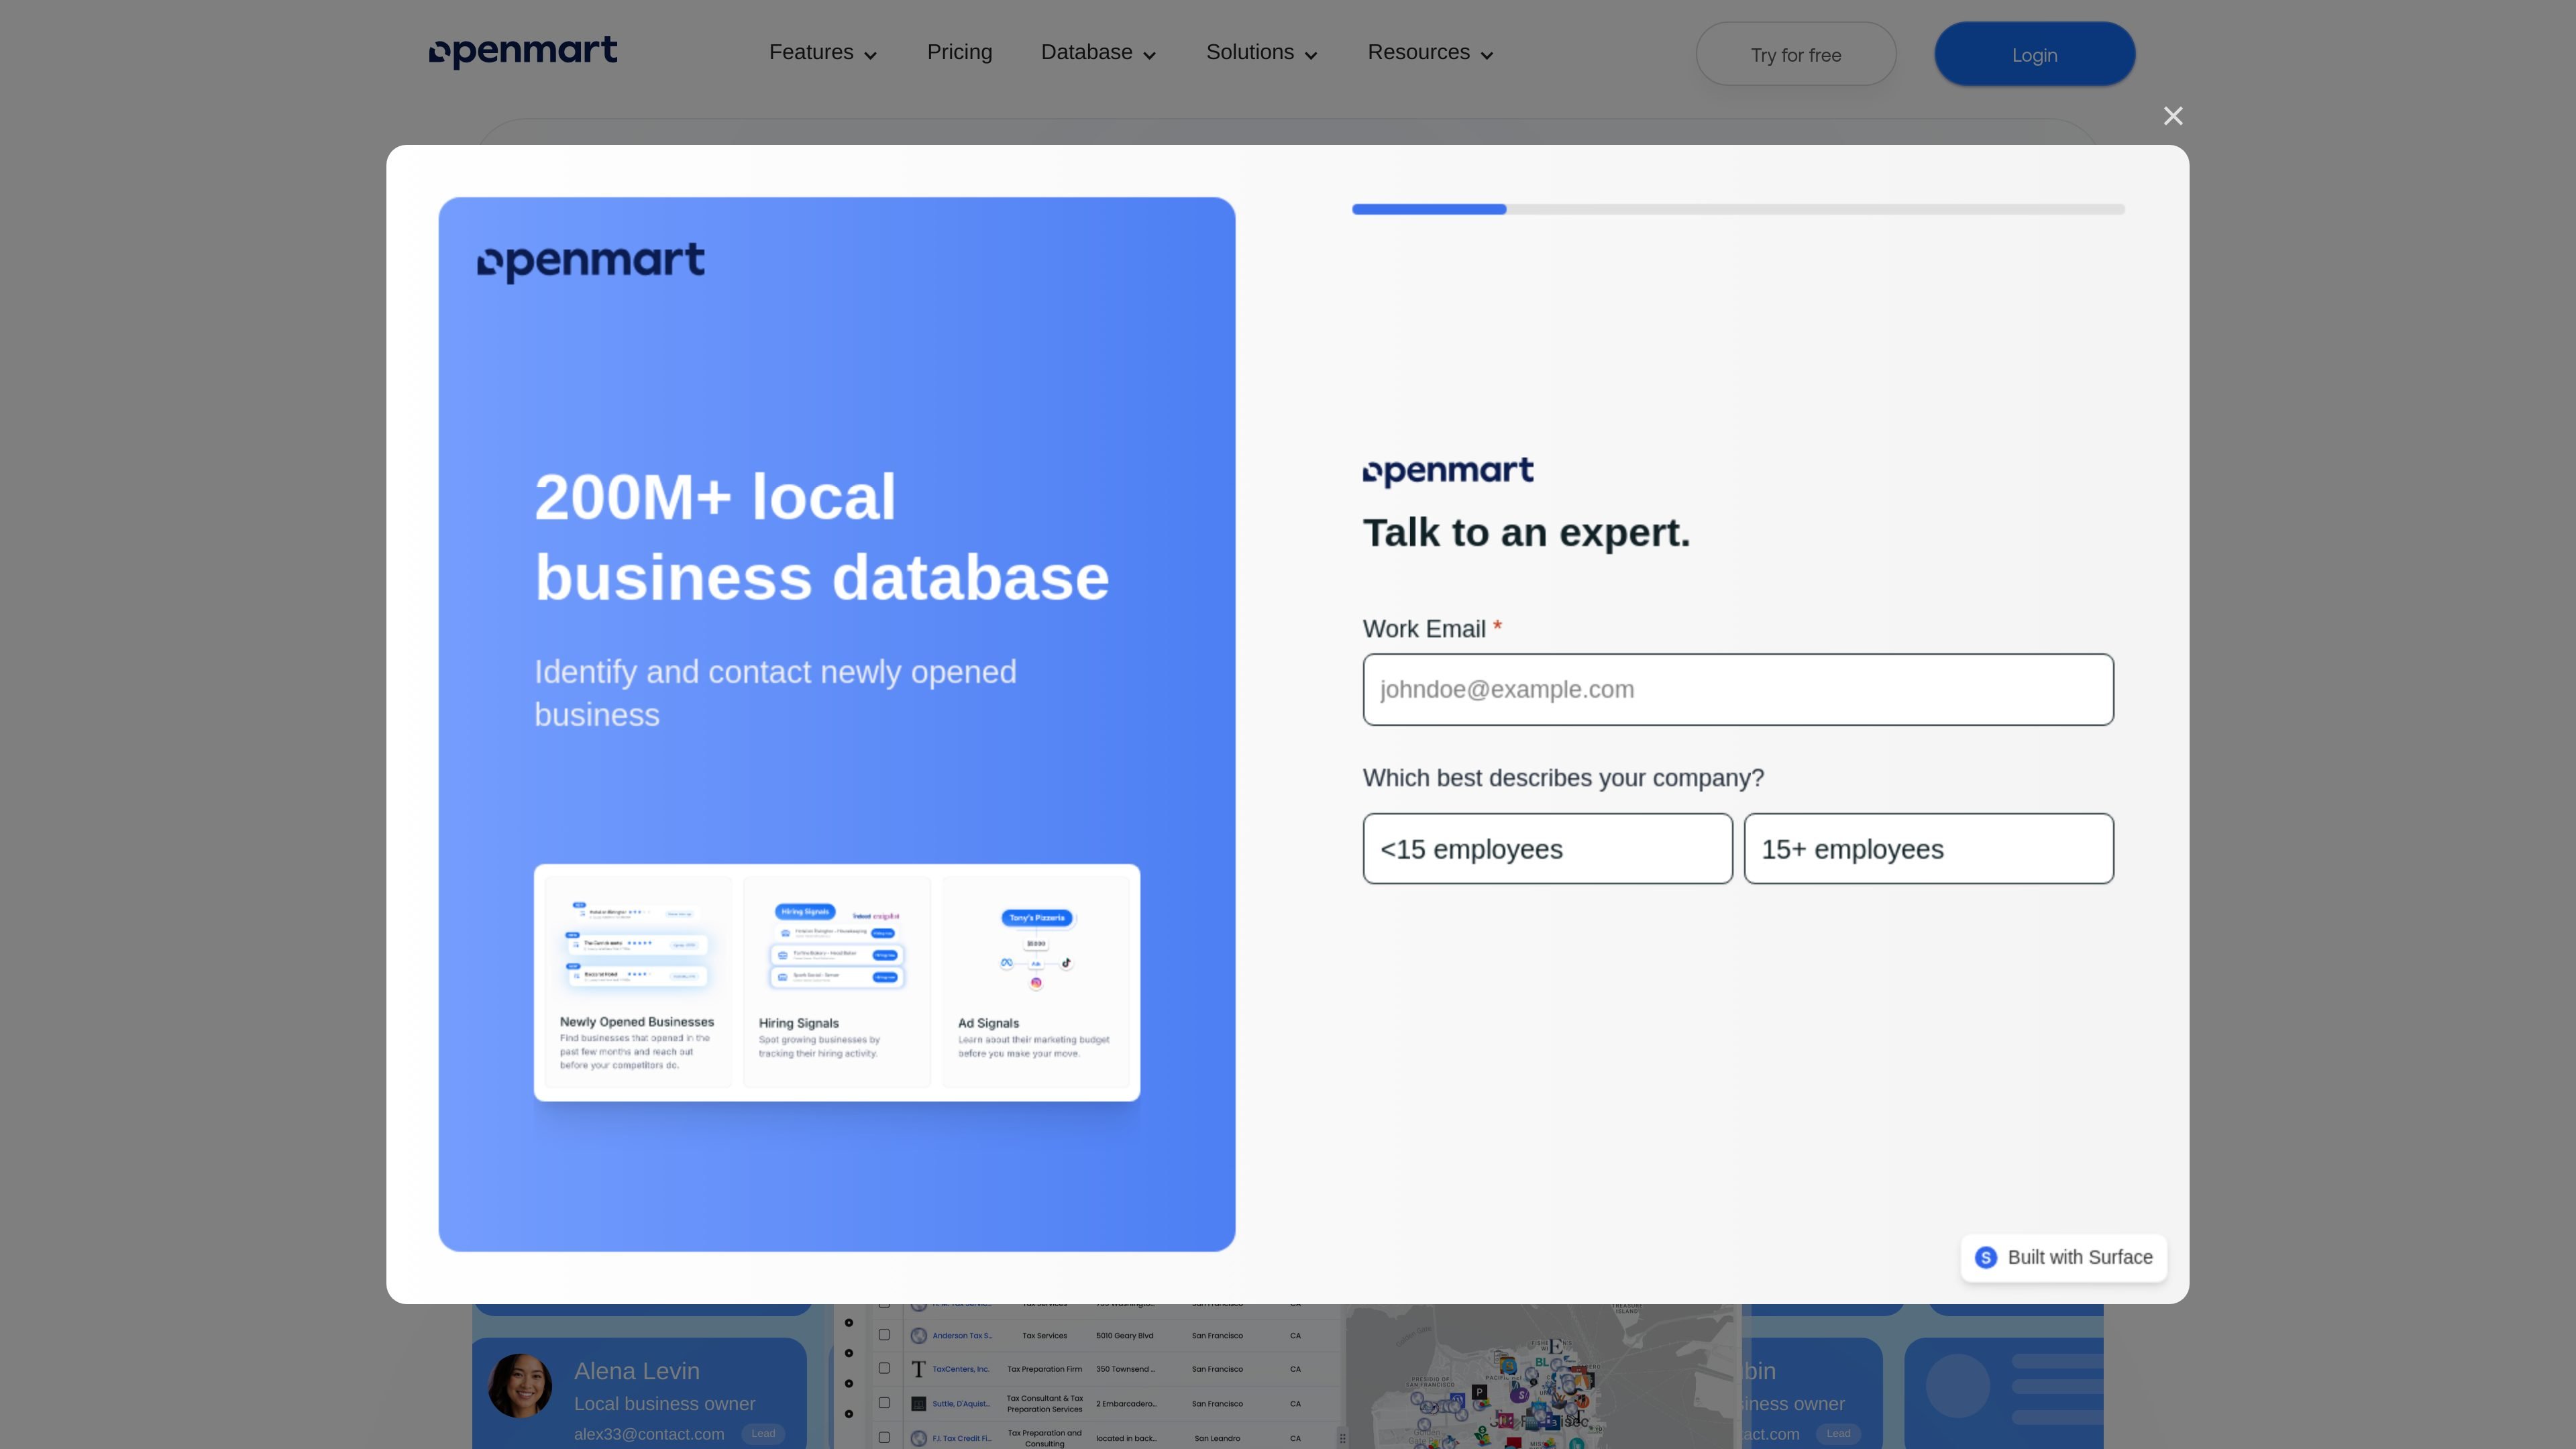Click the Instagram icon in Ad Signals card
2576x1449 pixels.
(1036, 983)
